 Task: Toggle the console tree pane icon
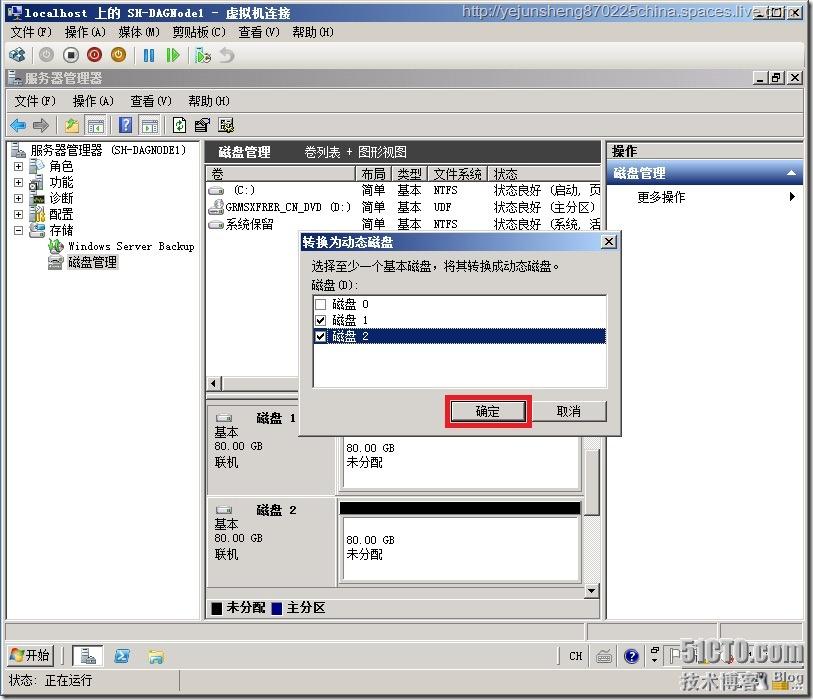(94, 125)
